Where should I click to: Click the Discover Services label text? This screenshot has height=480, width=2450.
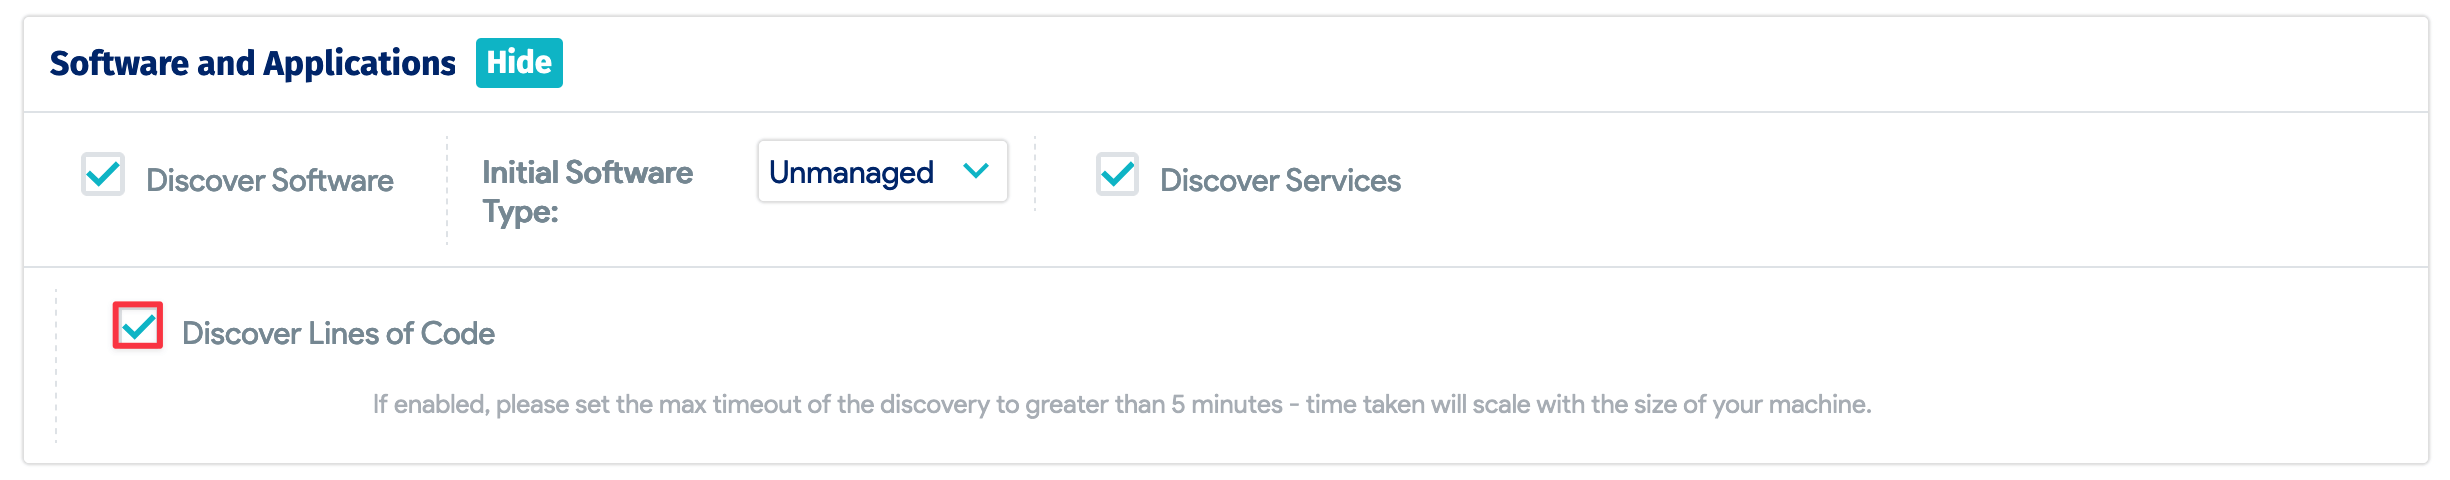coord(1280,181)
